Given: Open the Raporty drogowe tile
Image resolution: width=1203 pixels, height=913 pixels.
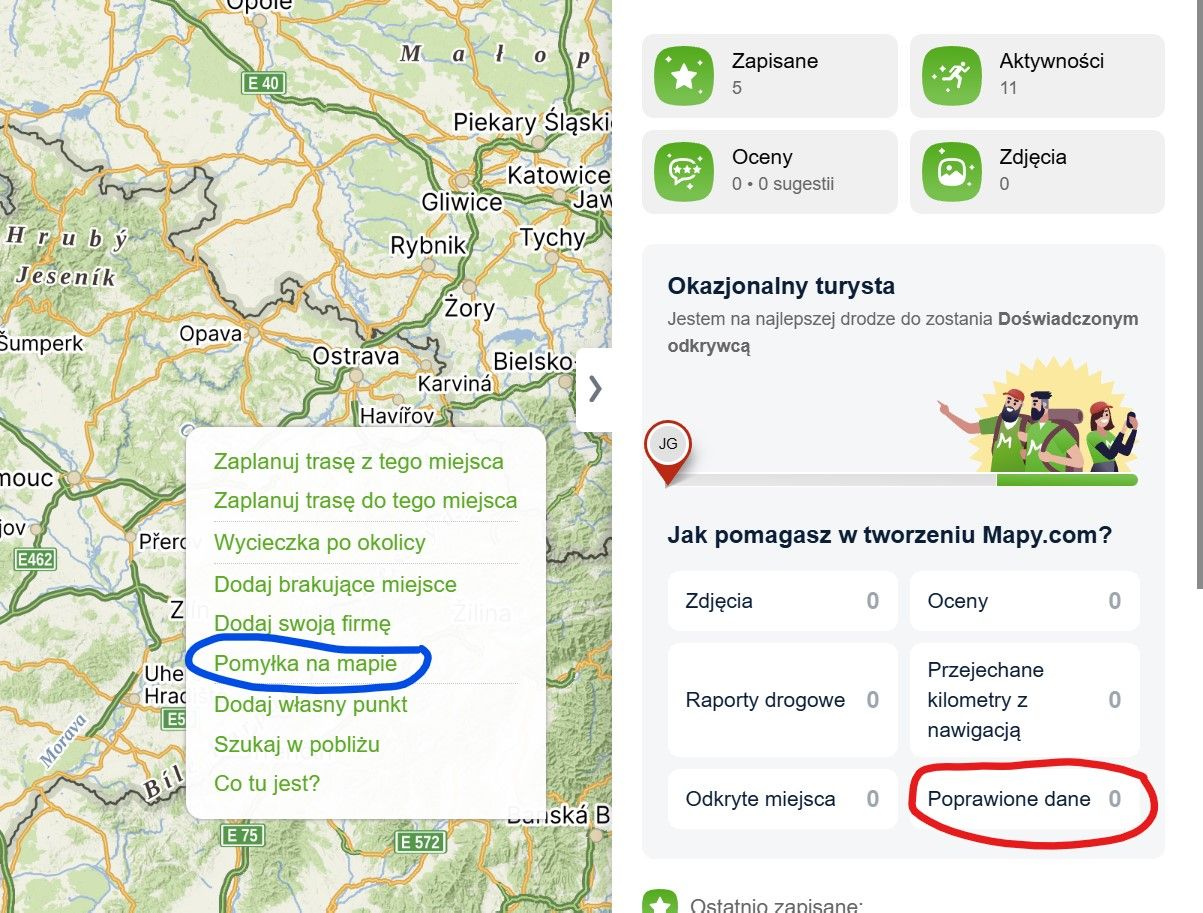Looking at the screenshot, I should (x=783, y=700).
